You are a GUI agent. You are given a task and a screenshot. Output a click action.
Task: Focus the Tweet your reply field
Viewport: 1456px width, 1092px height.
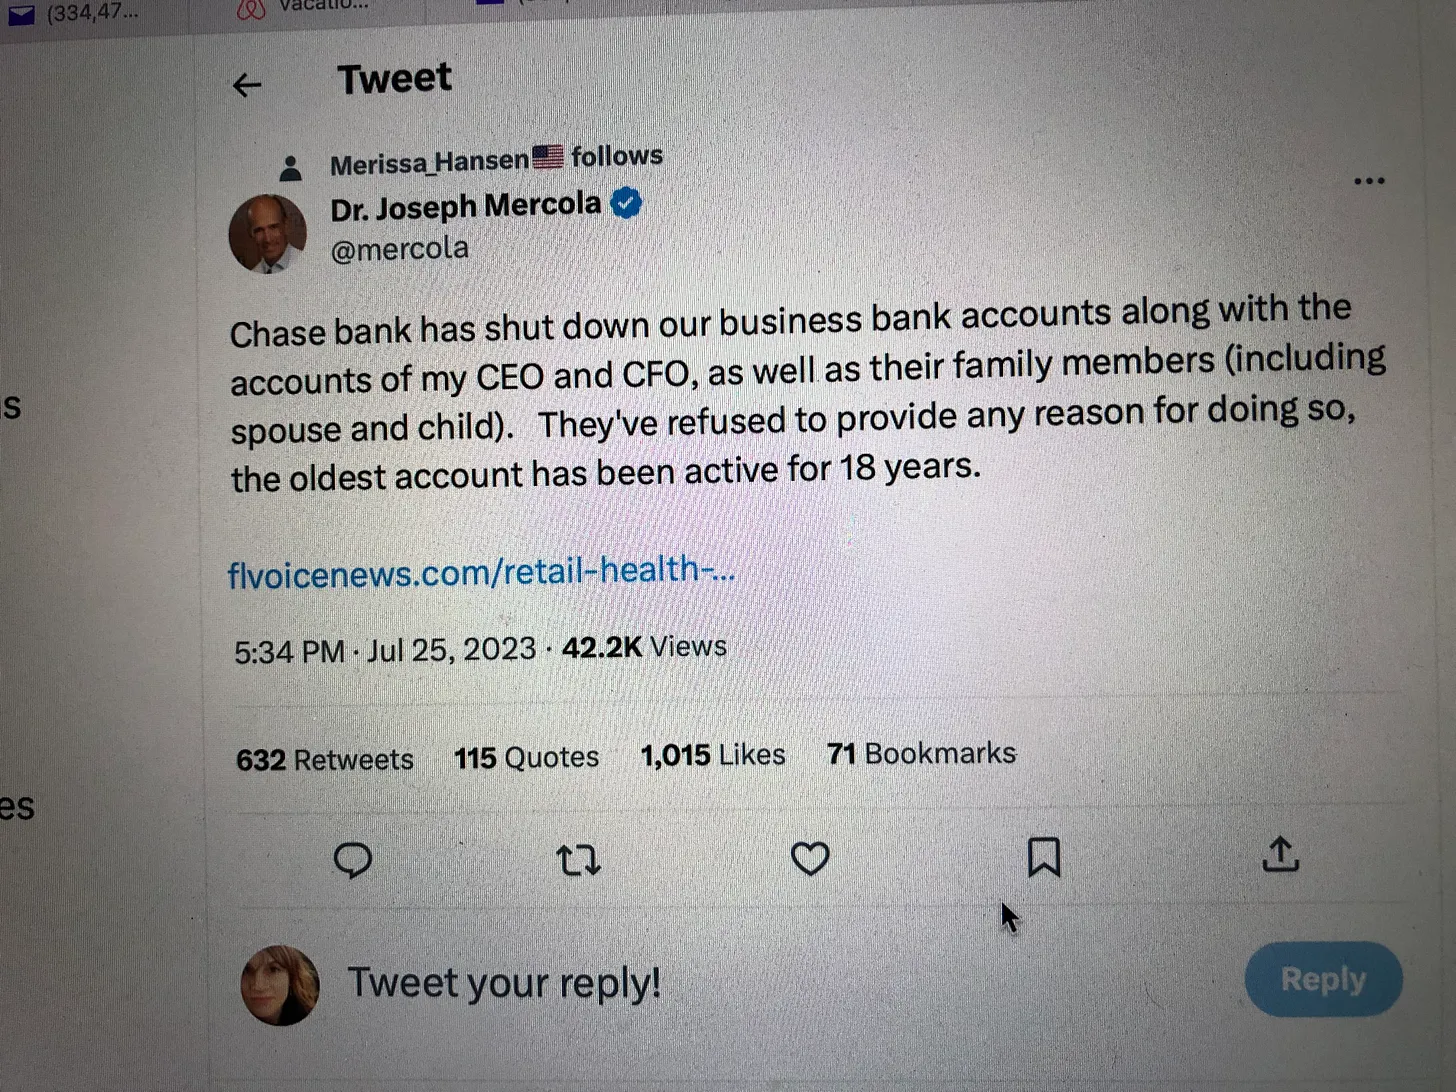click(x=504, y=983)
